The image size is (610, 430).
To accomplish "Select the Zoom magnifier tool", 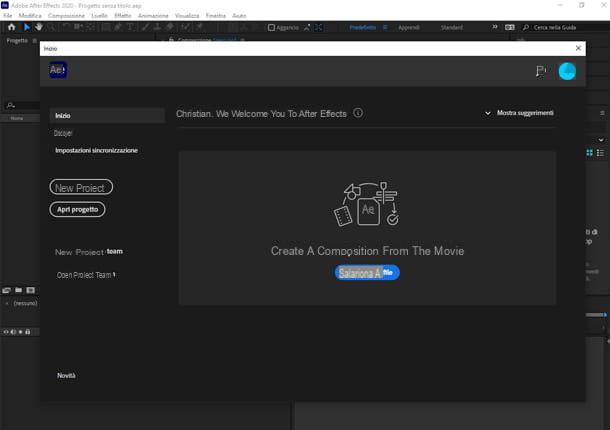I will [51, 27].
